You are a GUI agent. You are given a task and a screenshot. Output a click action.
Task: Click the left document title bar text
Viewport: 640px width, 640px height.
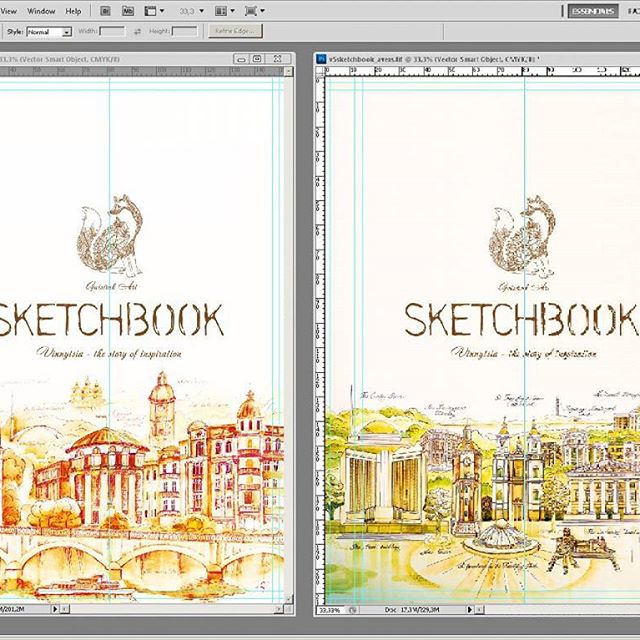[x=60, y=59]
